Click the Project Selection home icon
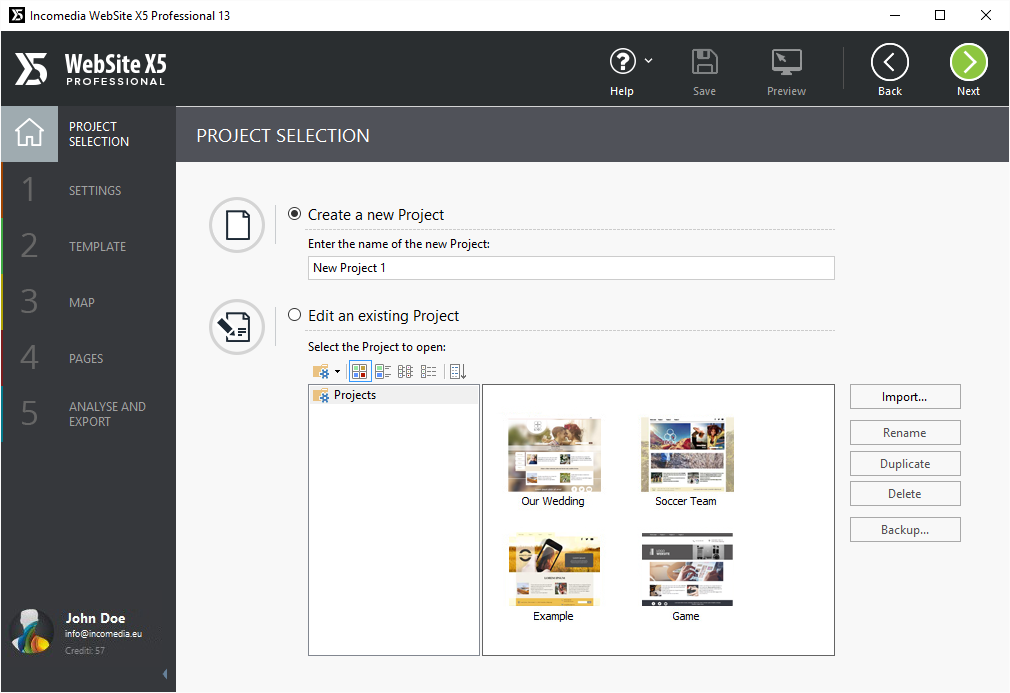This screenshot has width=1010, height=693. [x=30, y=133]
